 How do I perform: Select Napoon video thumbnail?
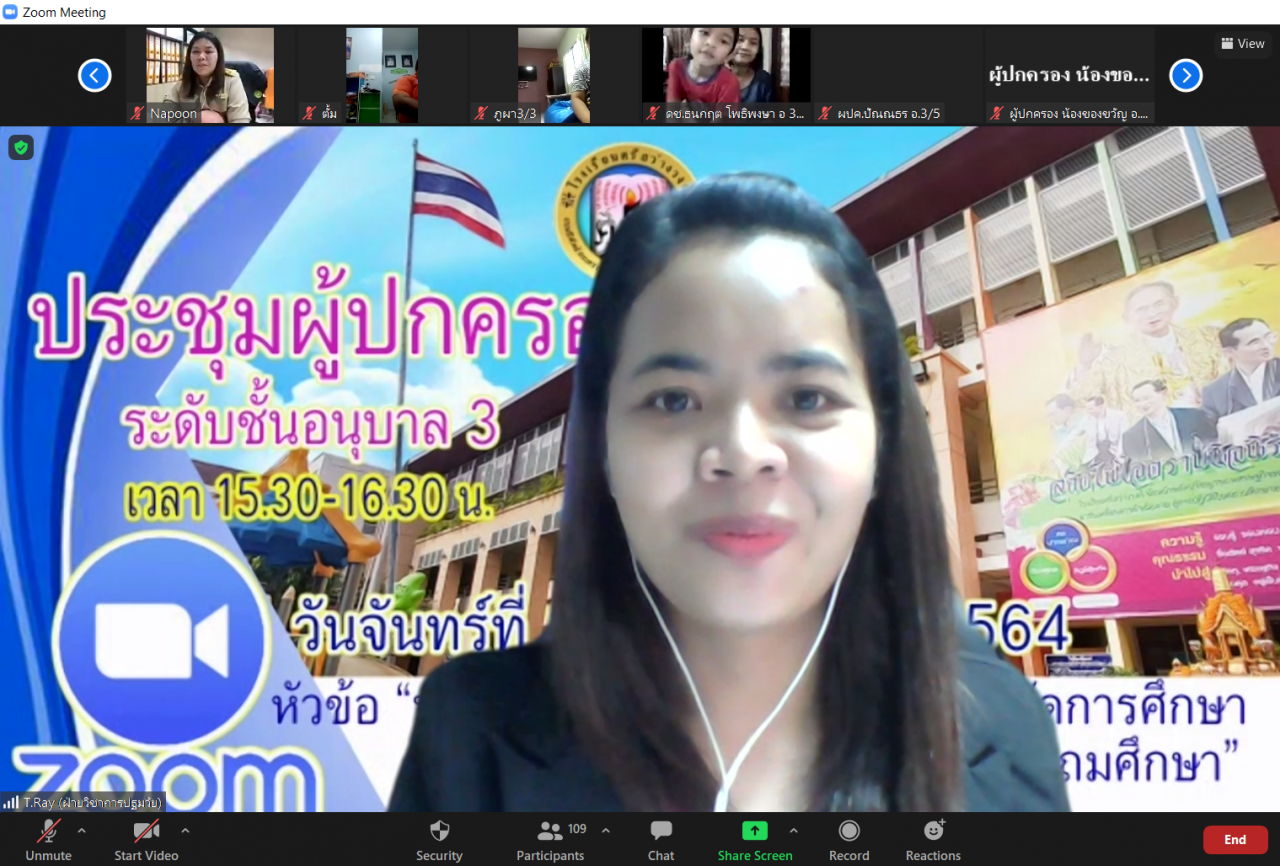coord(211,75)
